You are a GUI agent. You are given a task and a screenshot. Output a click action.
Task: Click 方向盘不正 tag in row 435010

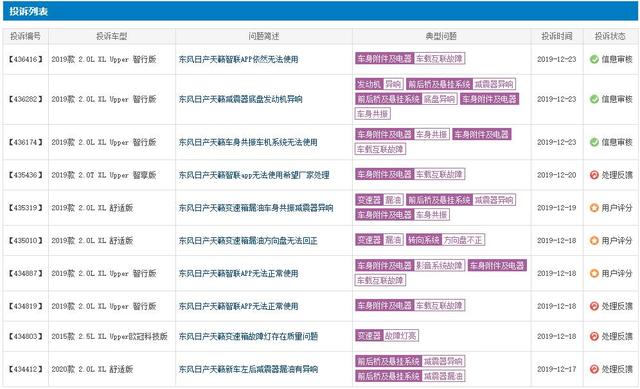pos(463,240)
